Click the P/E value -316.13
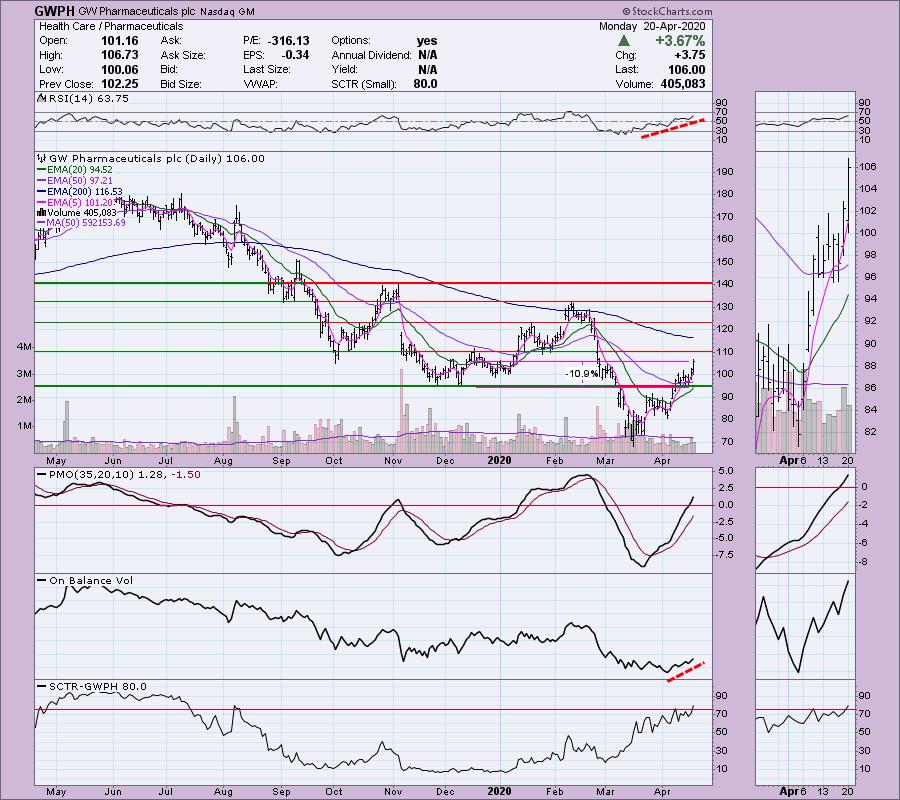 [x=288, y=41]
